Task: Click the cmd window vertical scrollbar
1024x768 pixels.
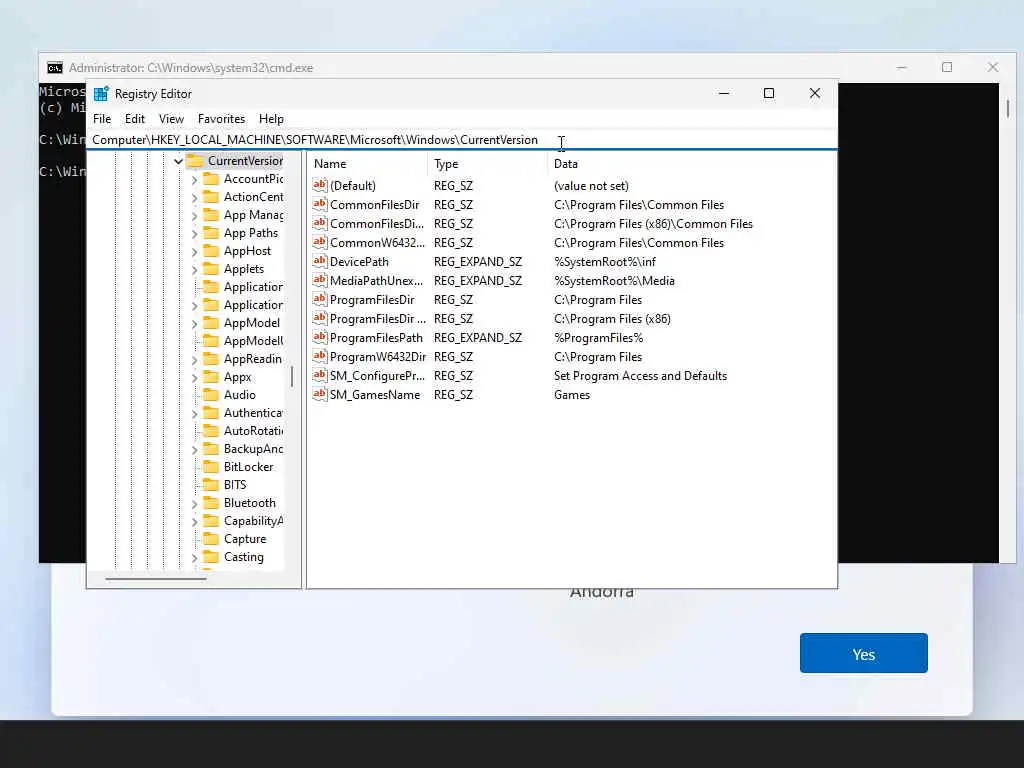Action: 1008,108
